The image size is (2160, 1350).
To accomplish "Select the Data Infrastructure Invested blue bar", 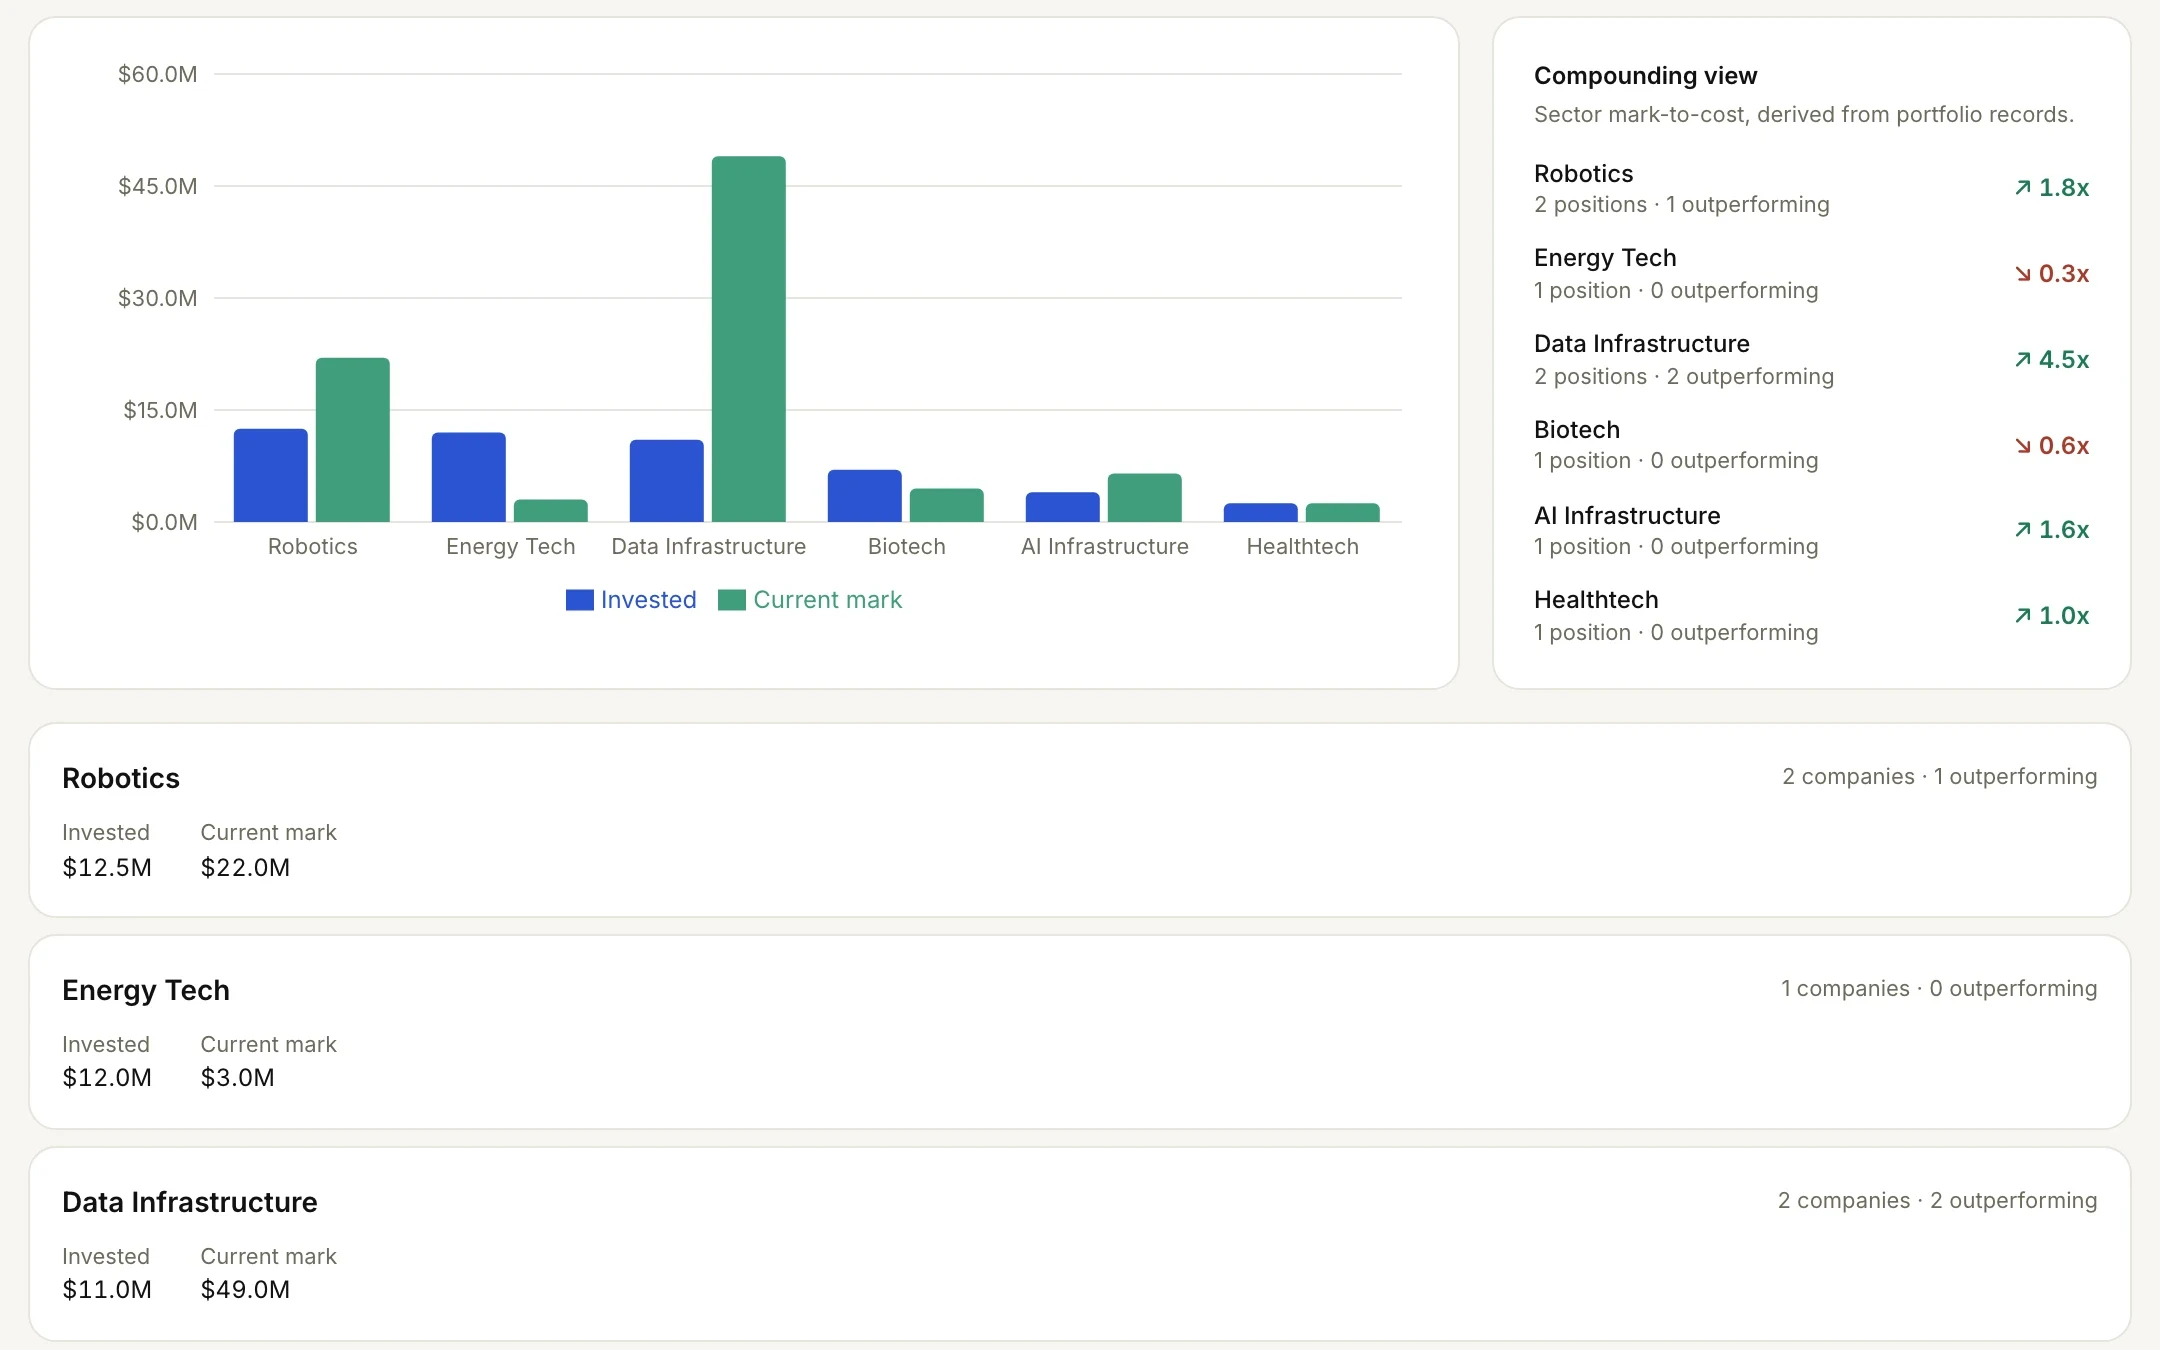I will [x=667, y=481].
